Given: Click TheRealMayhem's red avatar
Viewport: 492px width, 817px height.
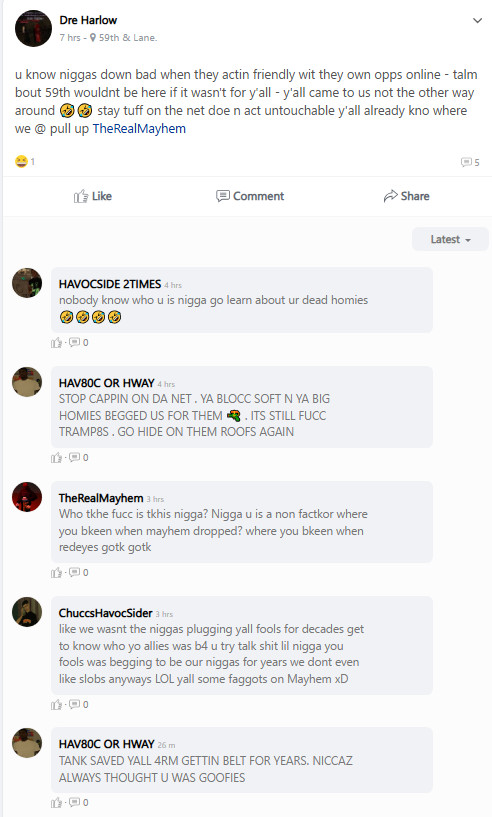Looking at the screenshot, I should [27, 497].
